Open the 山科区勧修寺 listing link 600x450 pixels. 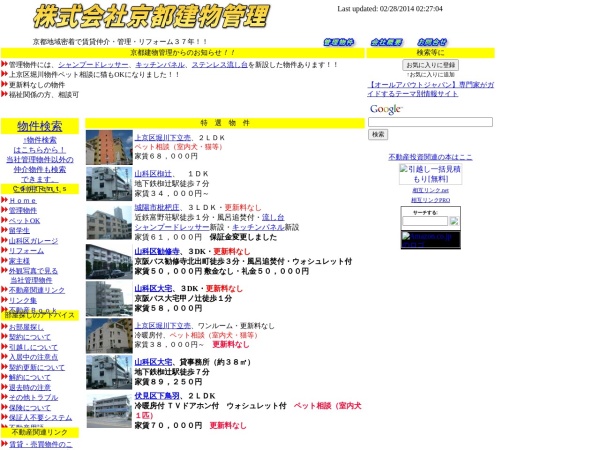157,251
